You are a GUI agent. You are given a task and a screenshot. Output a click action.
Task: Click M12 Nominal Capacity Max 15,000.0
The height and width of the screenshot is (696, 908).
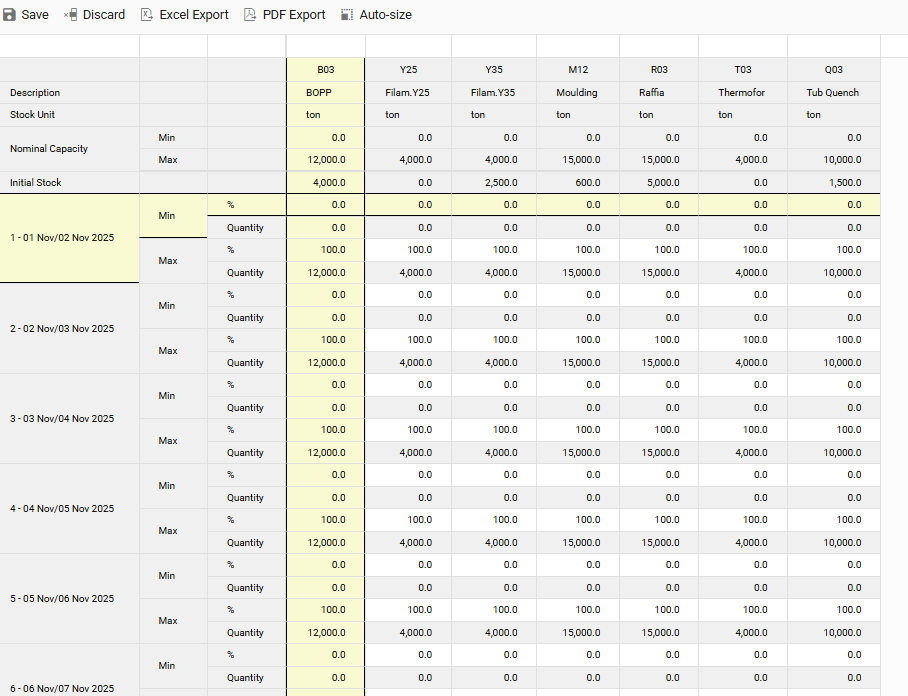click(578, 160)
